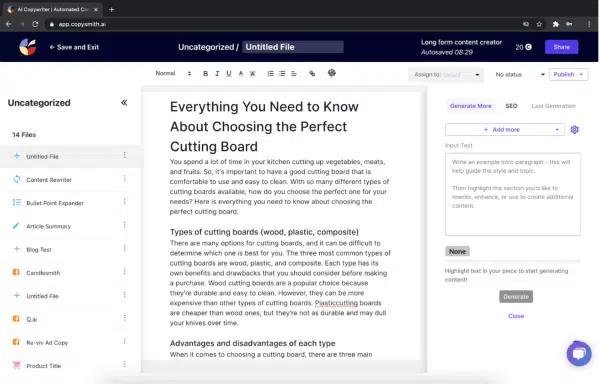Reload the browser page
The height and width of the screenshot is (384, 600).
click(35, 24)
